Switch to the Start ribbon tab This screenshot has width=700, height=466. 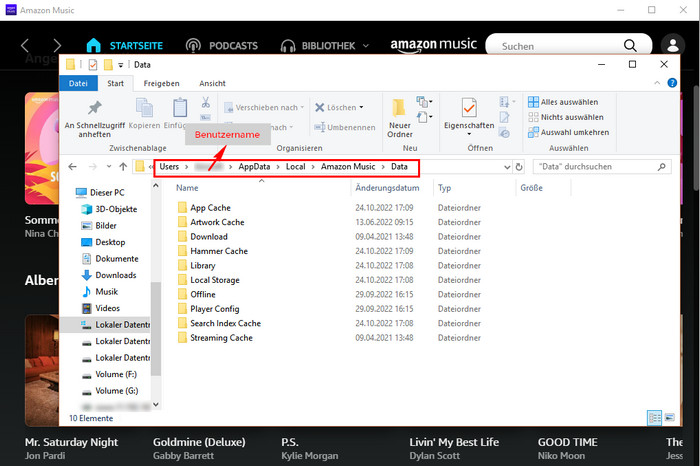tap(116, 83)
